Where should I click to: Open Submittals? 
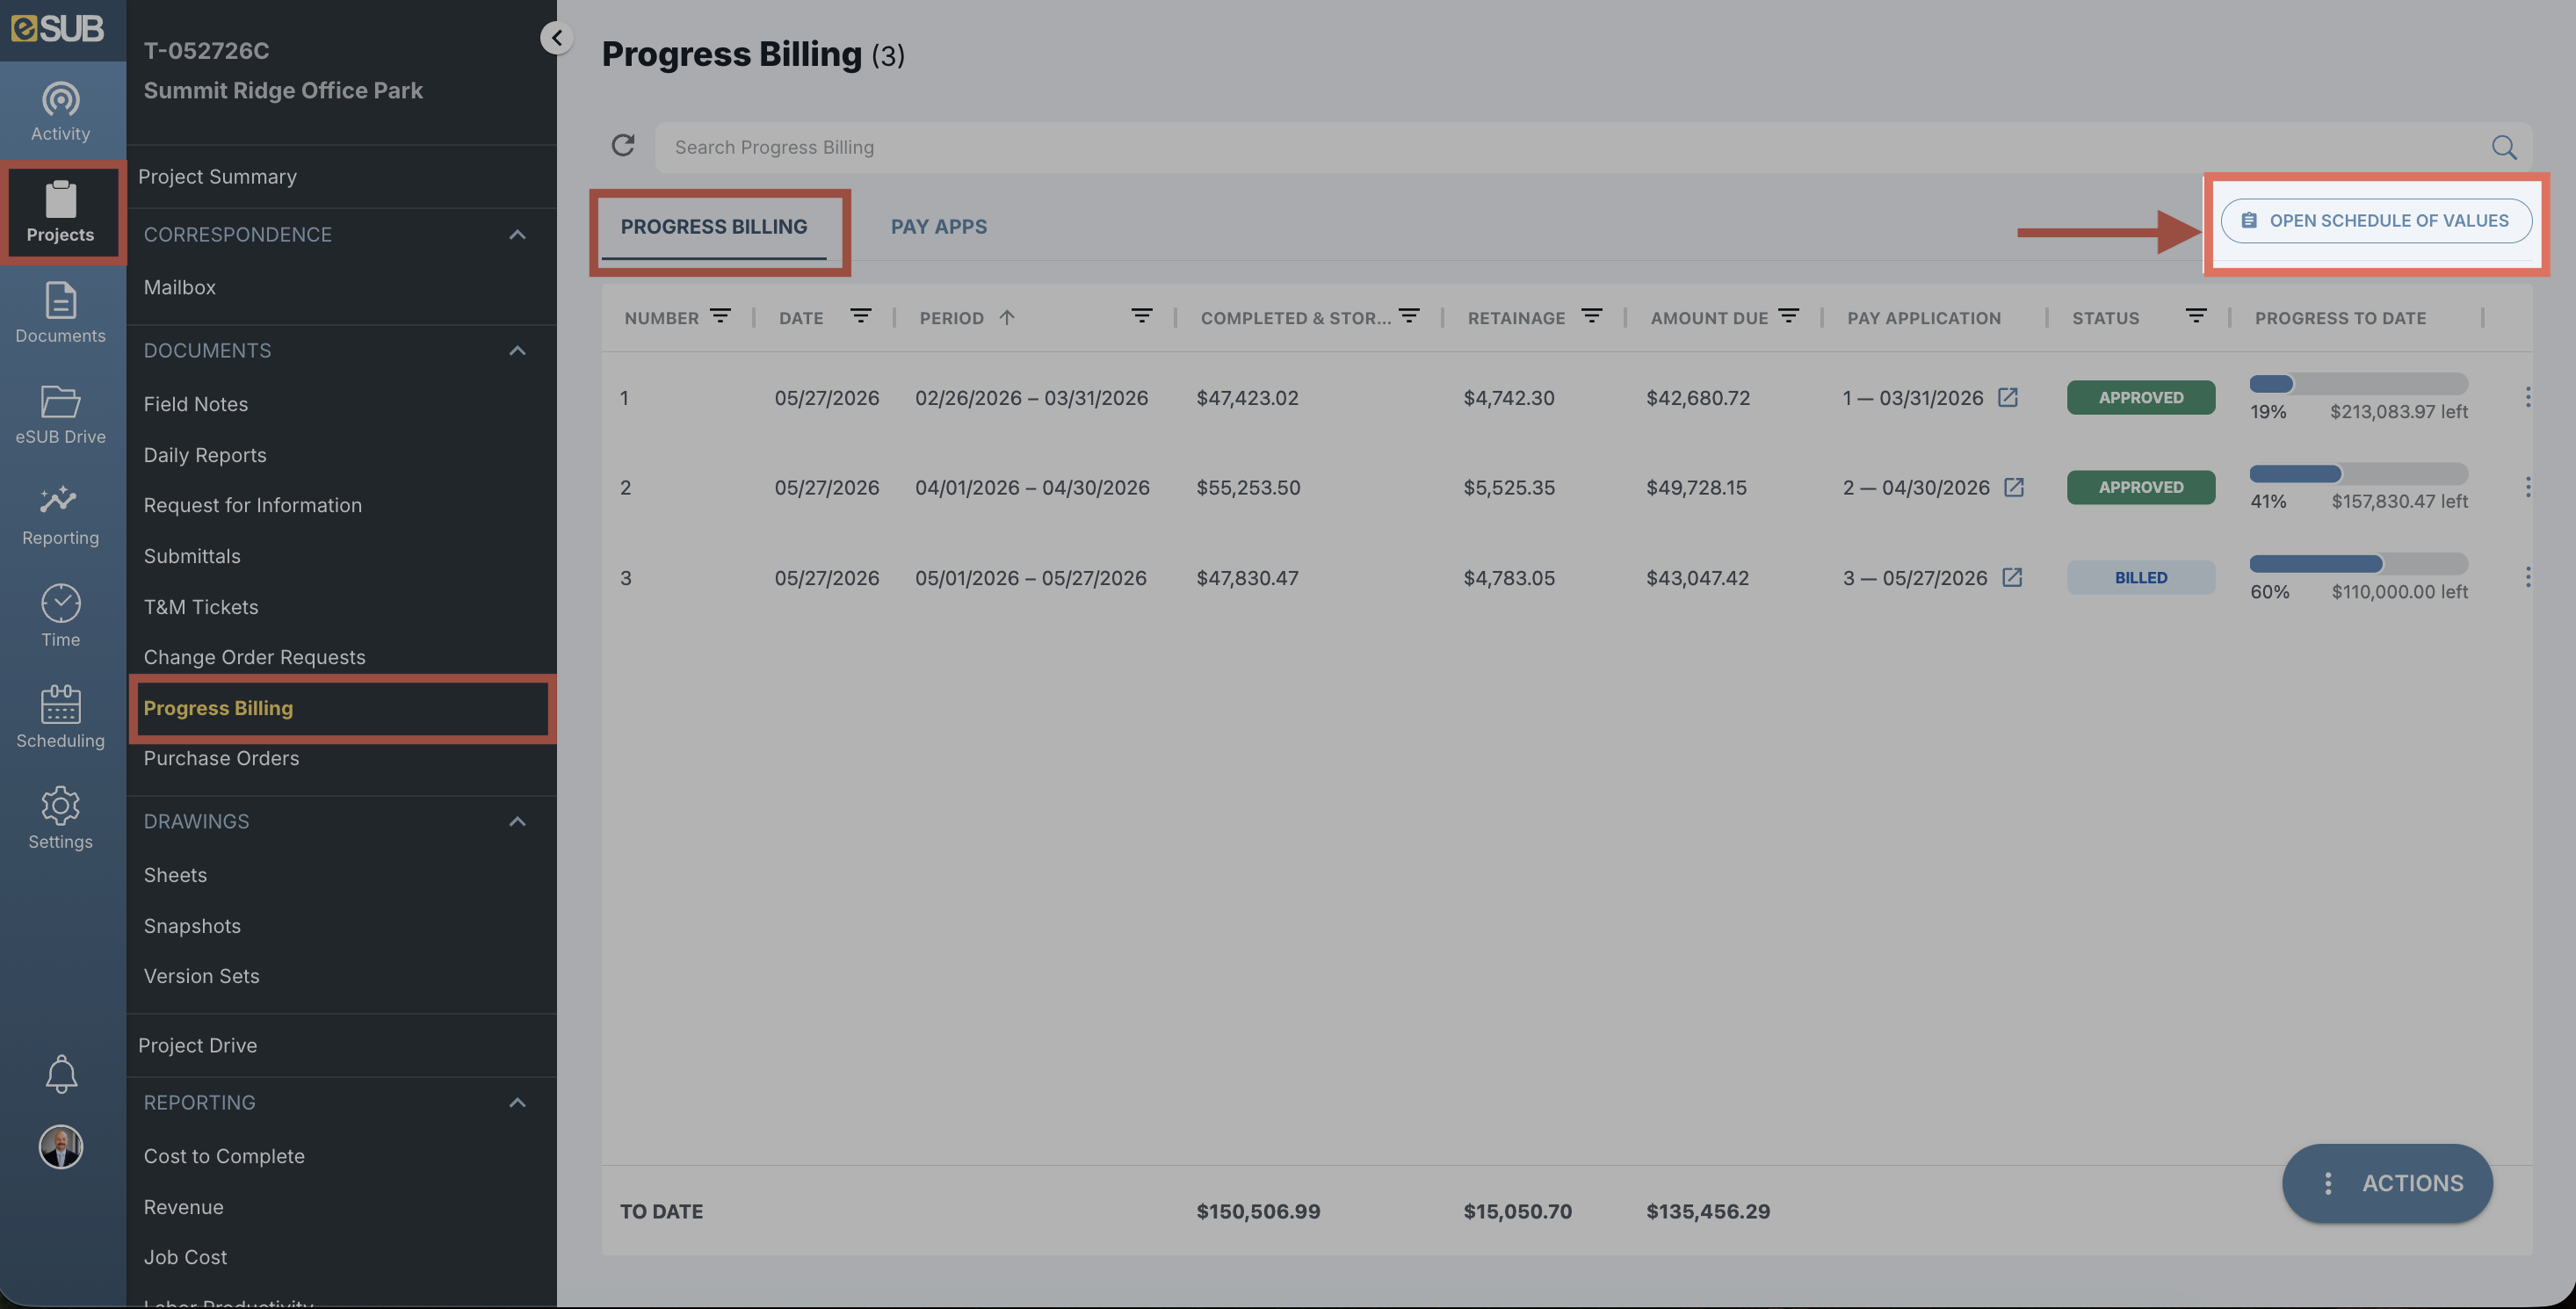192,556
